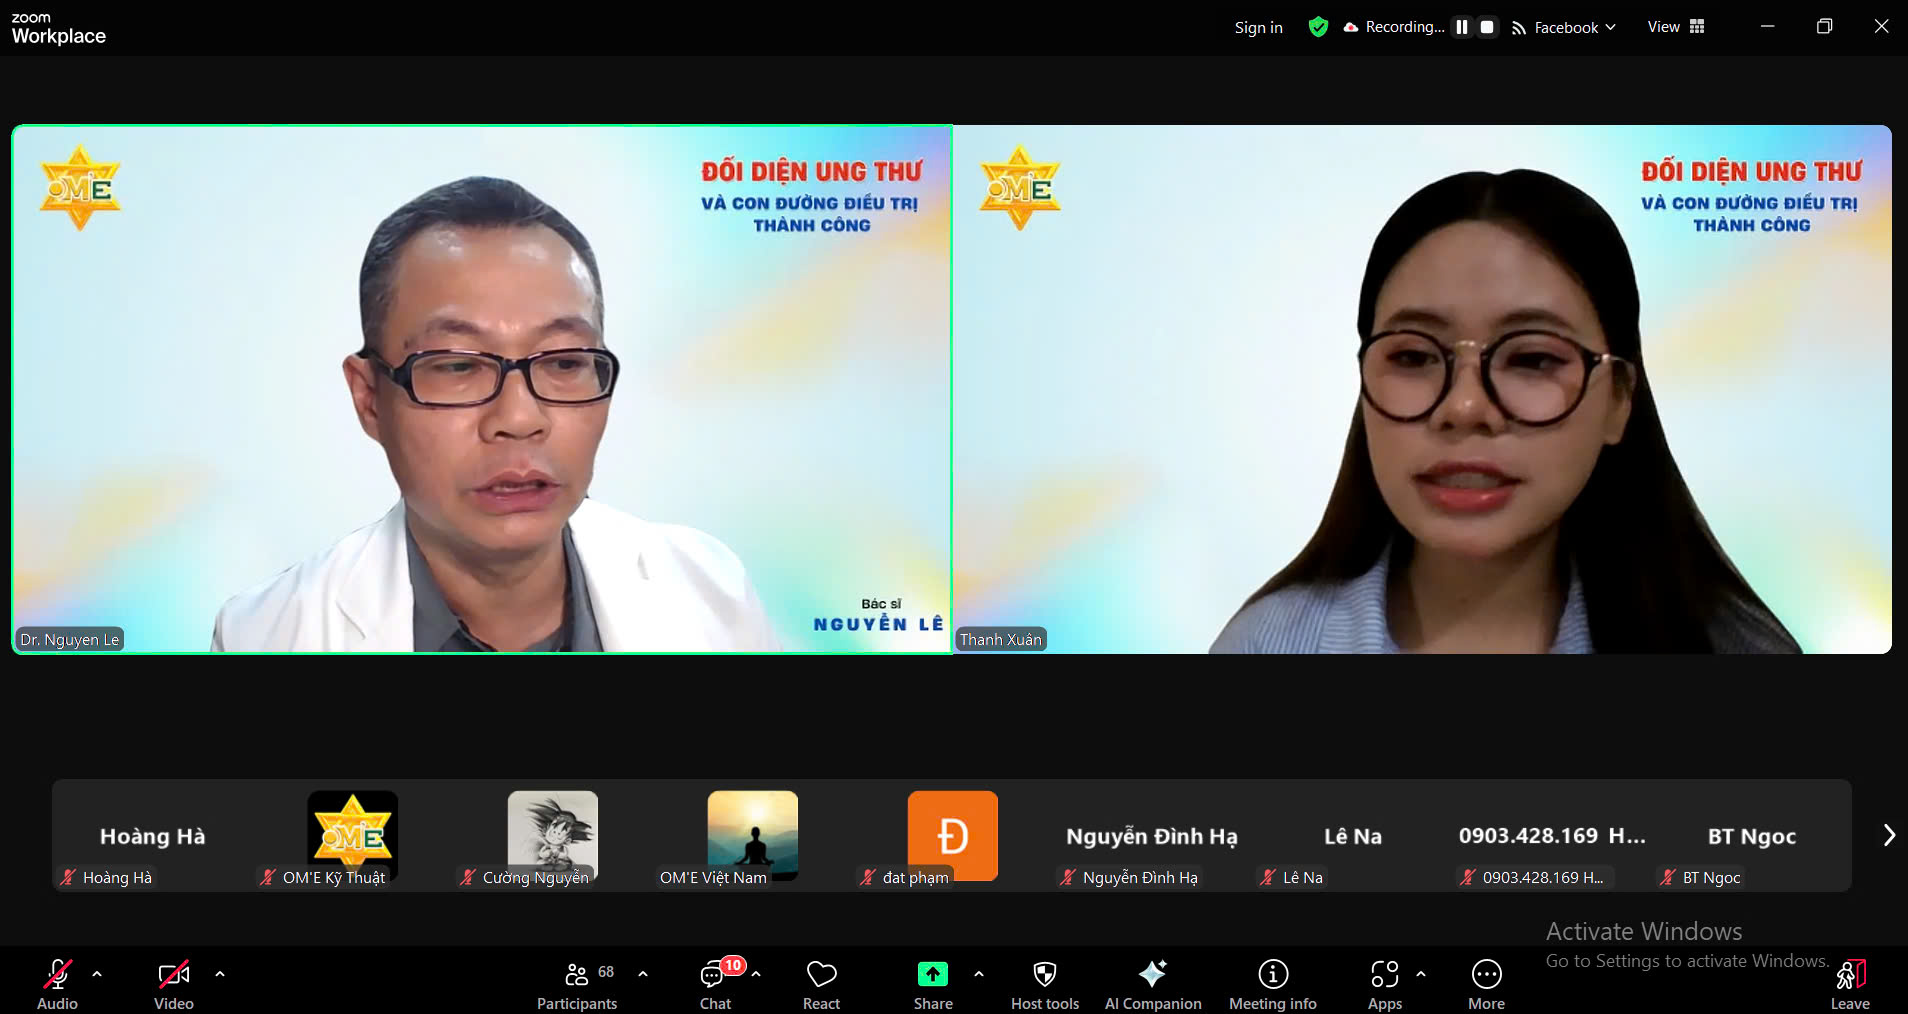Open the Participants panel
The height and width of the screenshot is (1014, 1908).
pos(577,984)
